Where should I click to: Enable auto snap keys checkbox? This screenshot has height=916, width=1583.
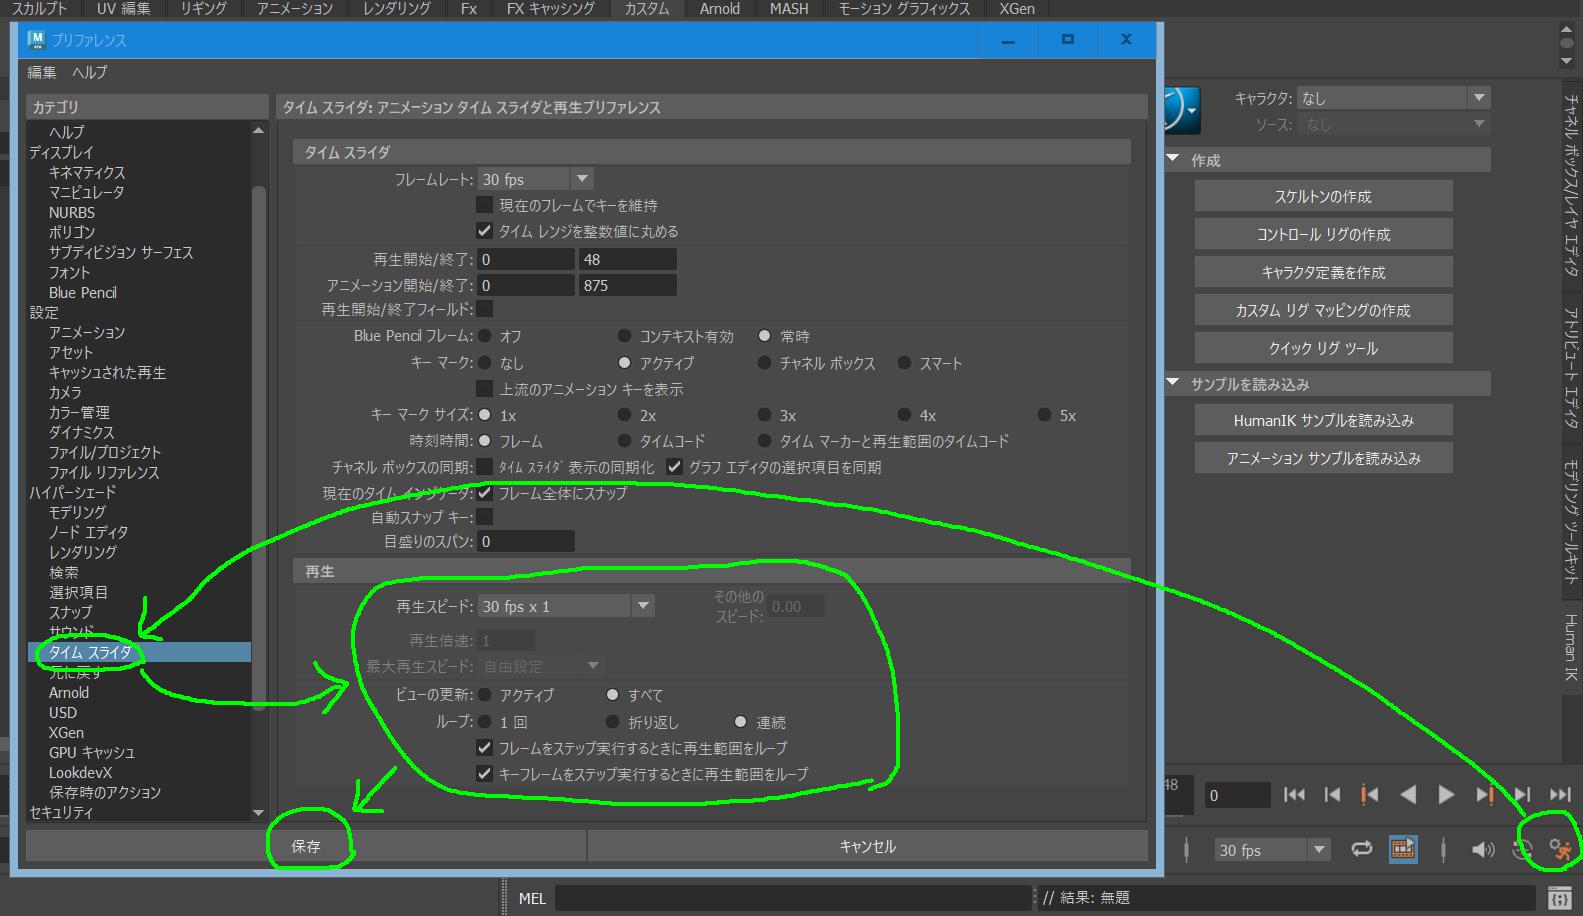pyautogui.click(x=485, y=517)
